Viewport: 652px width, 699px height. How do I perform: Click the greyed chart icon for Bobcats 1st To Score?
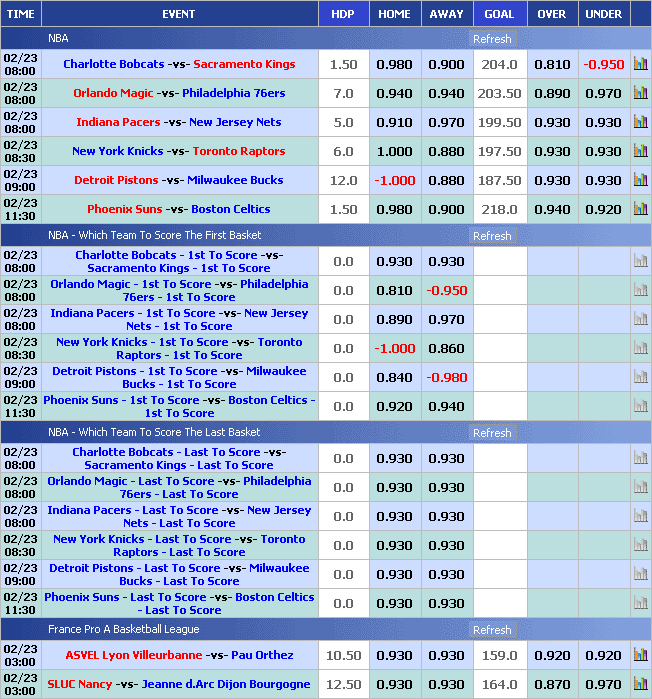coord(640,261)
